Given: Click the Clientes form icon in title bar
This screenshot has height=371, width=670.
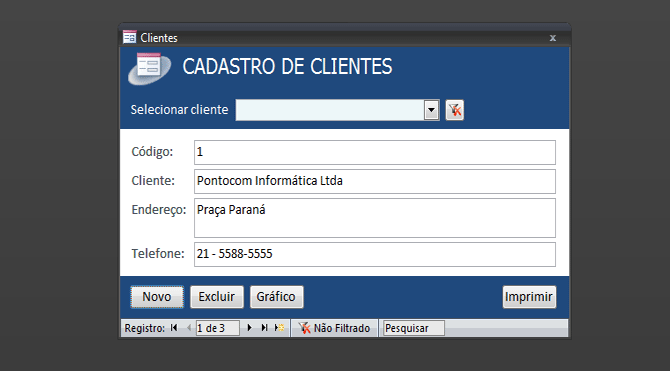Looking at the screenshot, I should (x=129, y=37).
